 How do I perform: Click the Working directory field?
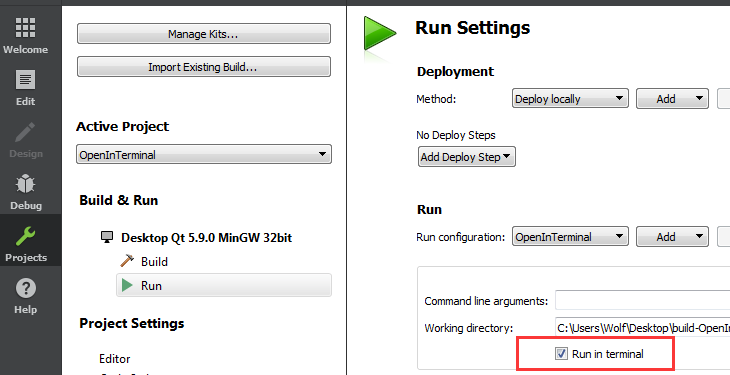click(642, 327)
